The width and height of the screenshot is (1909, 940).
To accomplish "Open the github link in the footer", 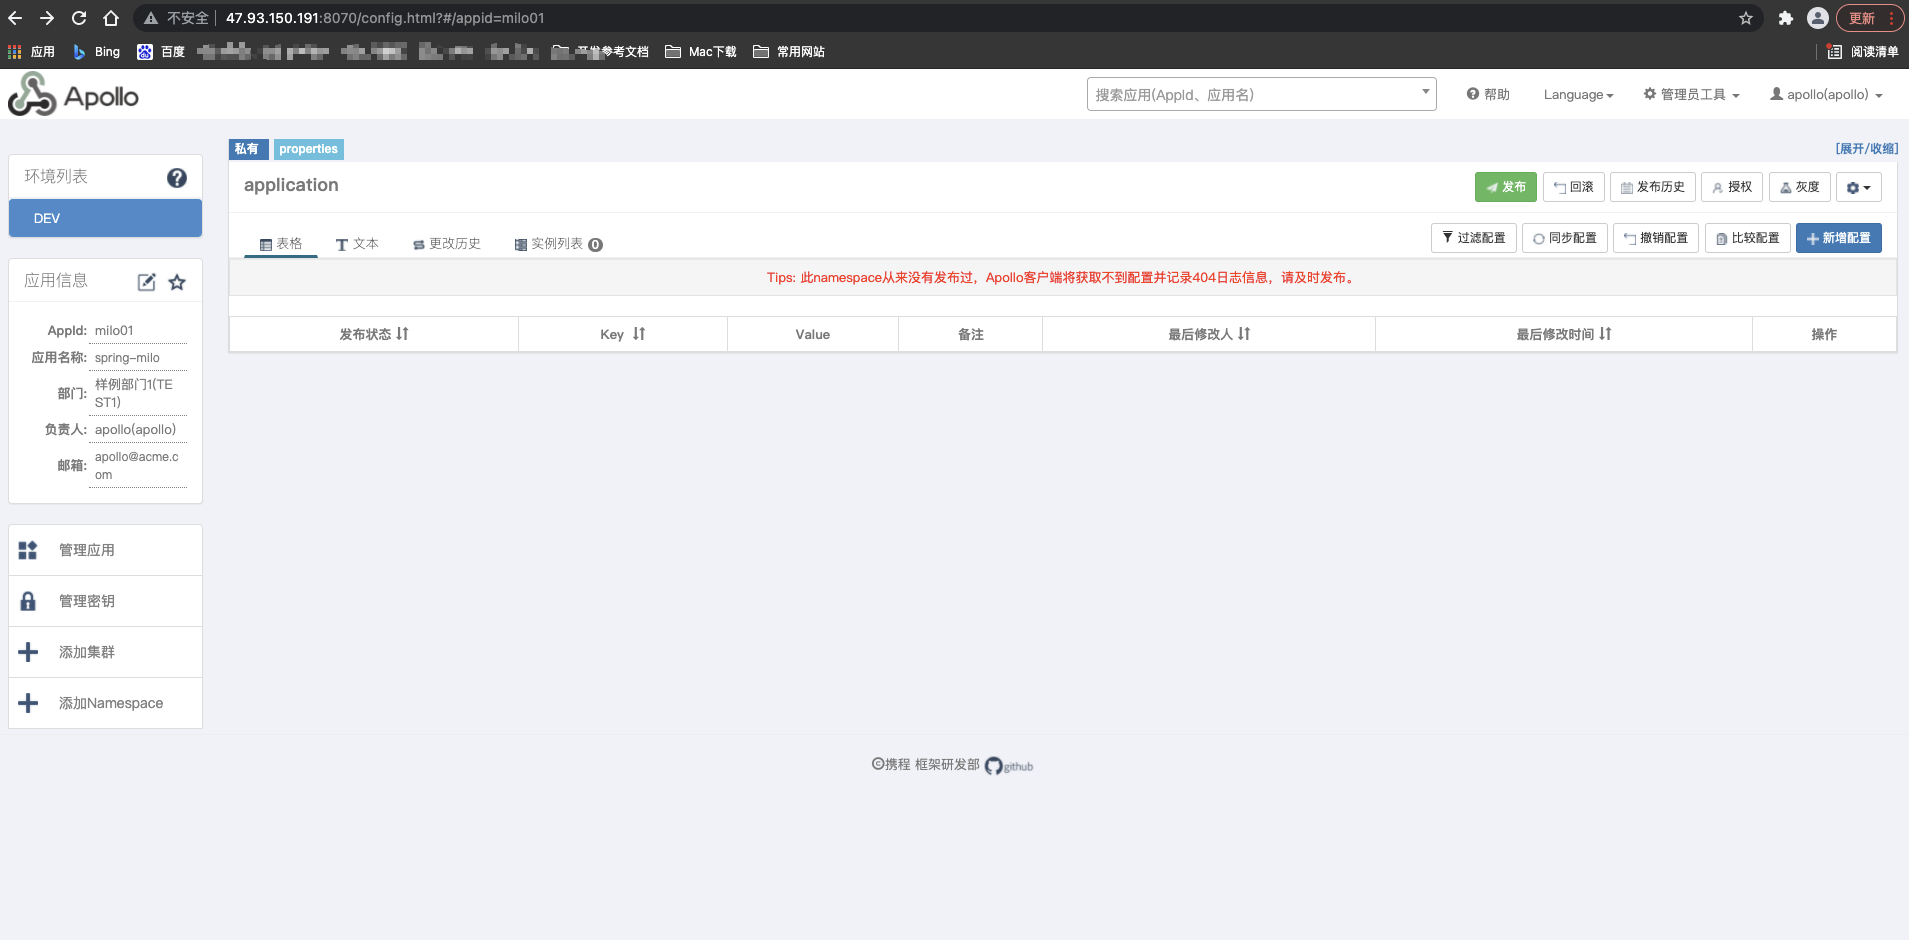I will tap(1008, 765).
